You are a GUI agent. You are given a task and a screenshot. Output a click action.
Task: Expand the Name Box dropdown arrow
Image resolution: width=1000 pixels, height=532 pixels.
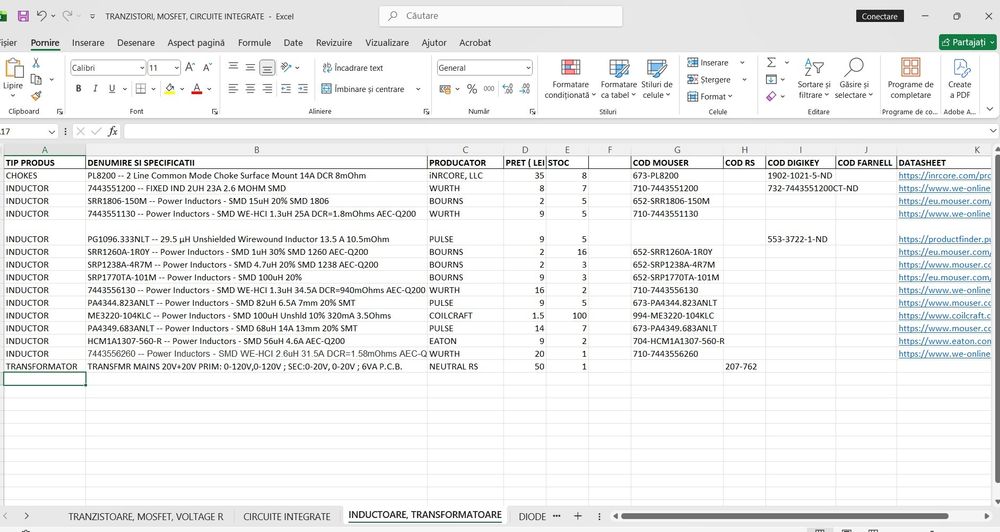52,131
